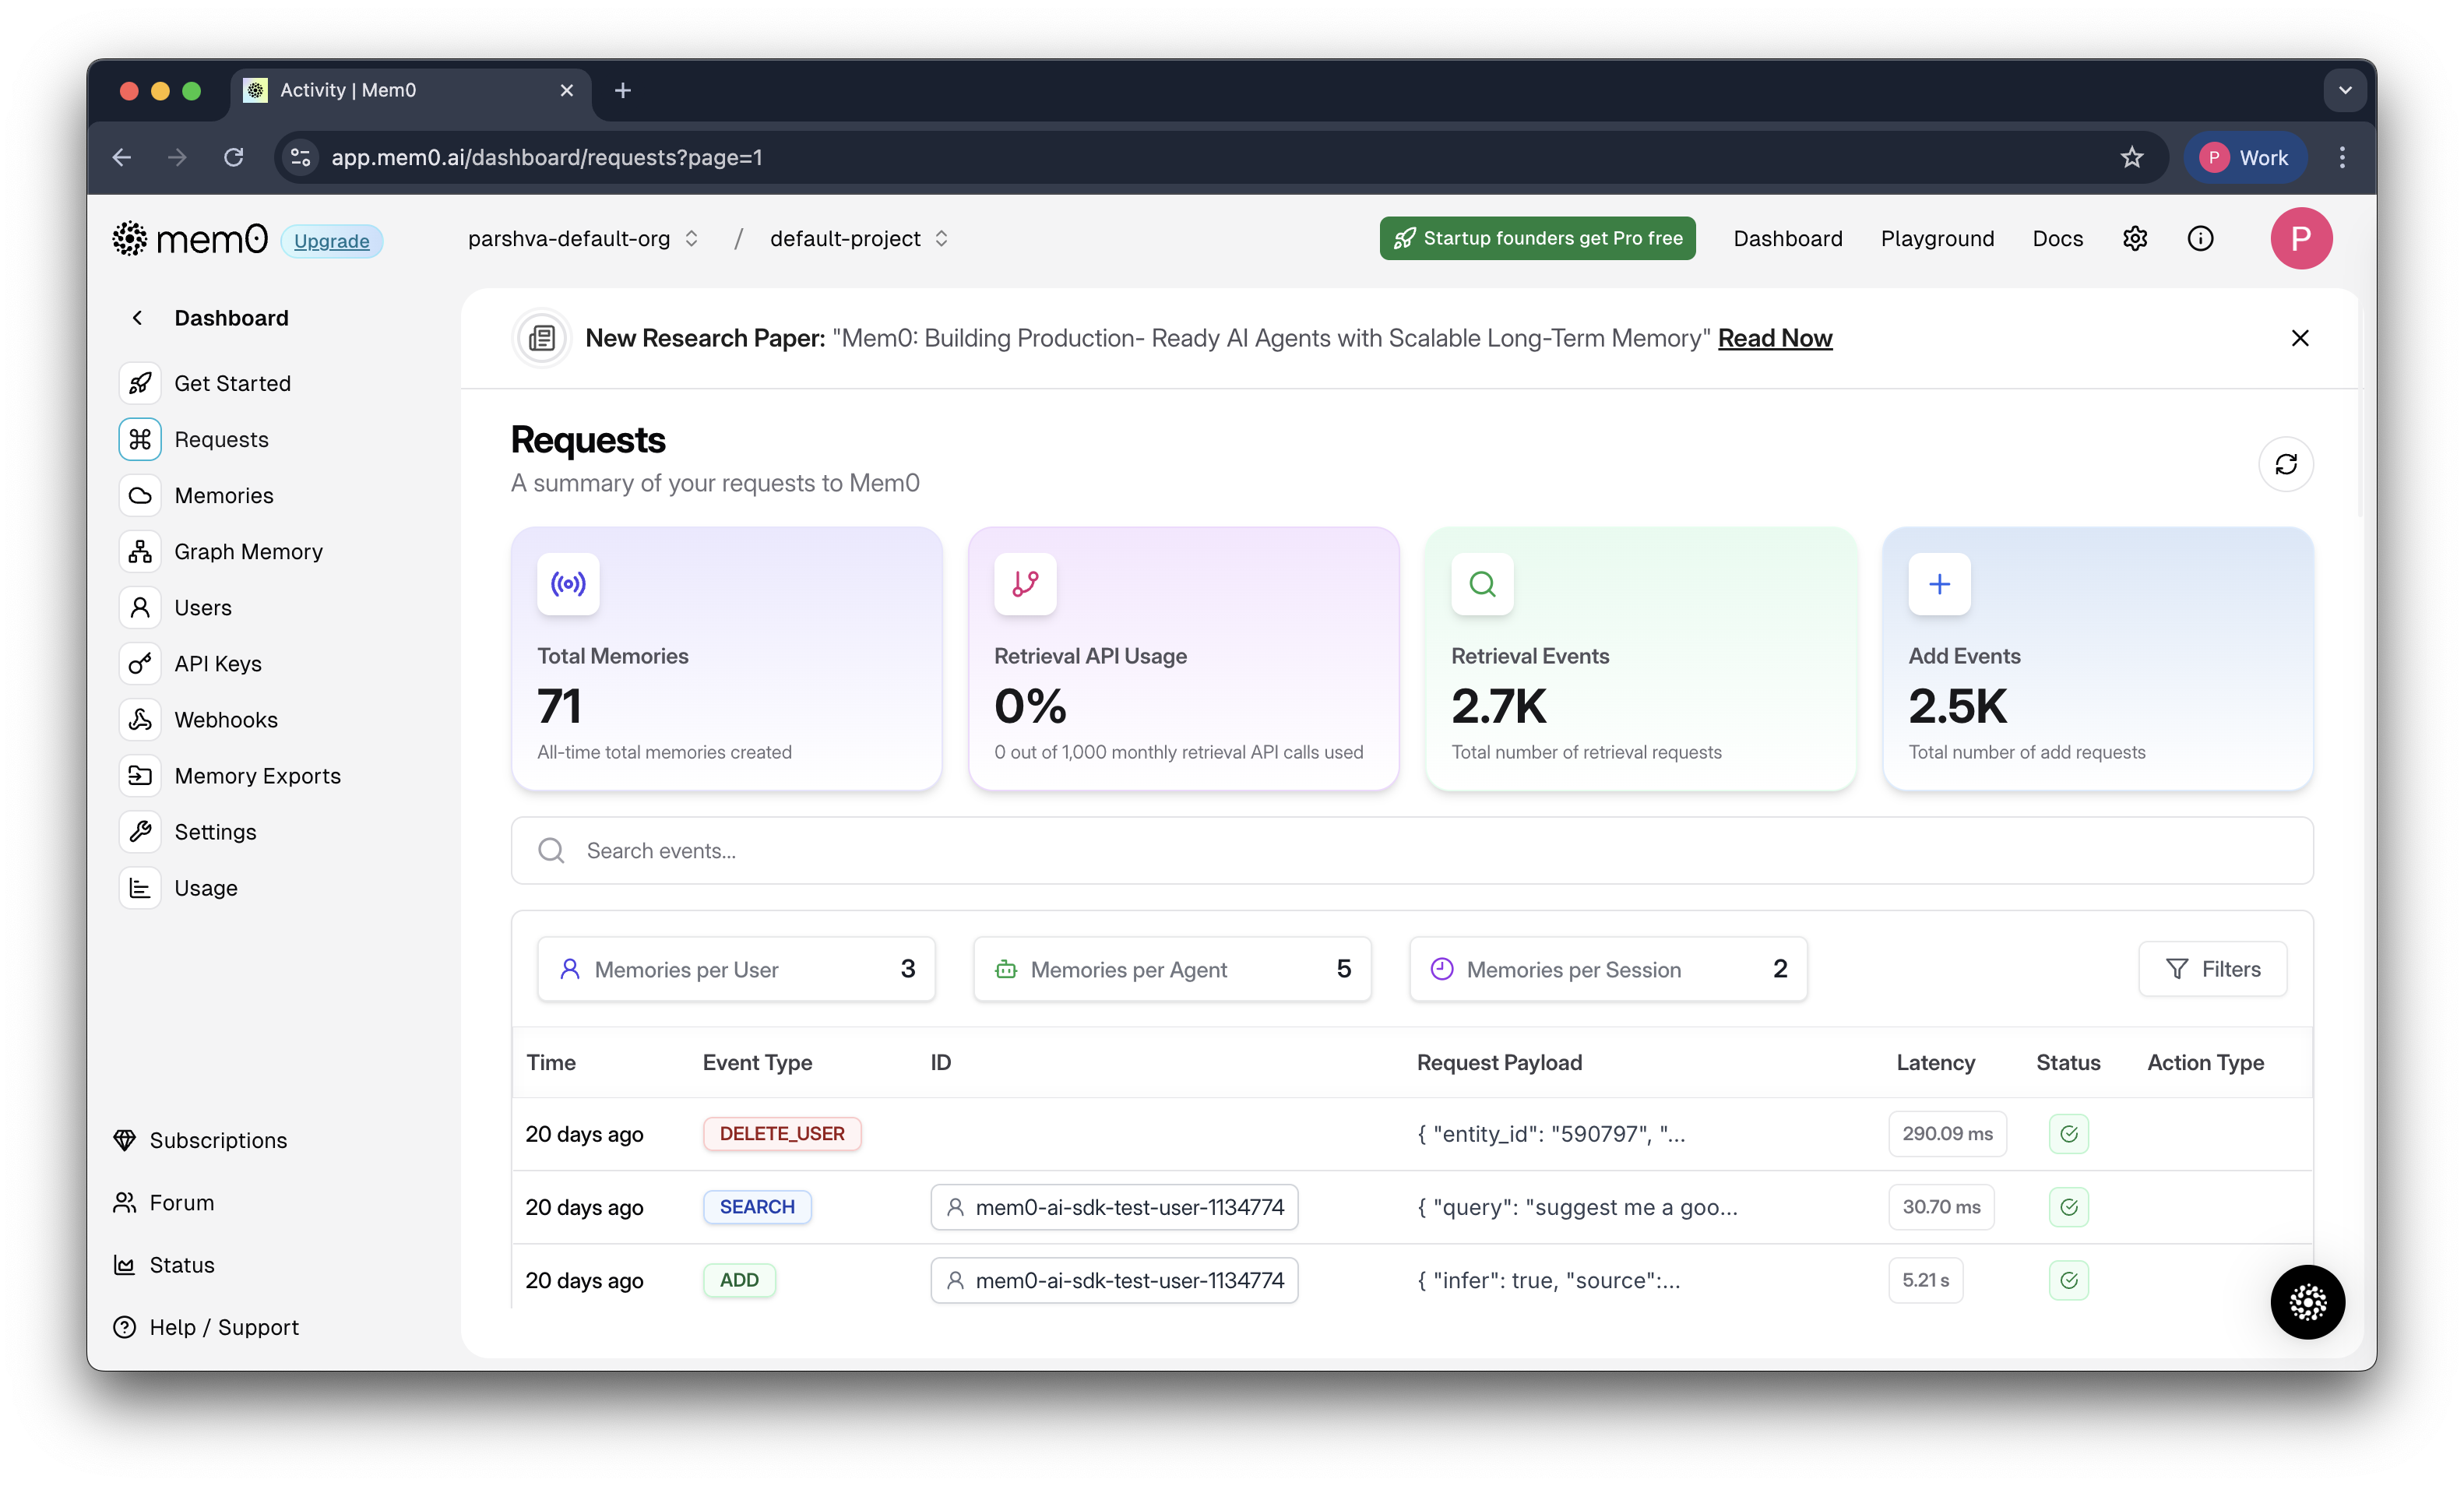Click the Startup founders get Pro free button

(x=1537, y=239)
